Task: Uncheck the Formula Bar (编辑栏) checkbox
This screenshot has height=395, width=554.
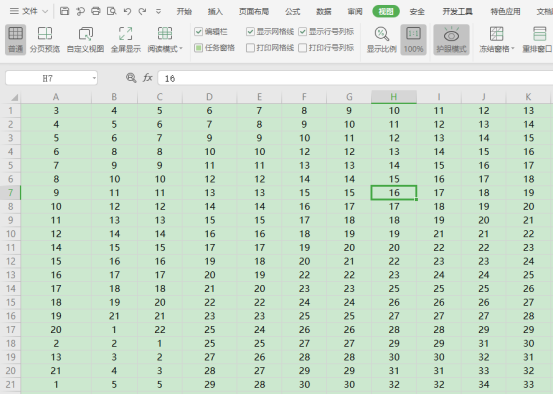Action: [199, 32]
